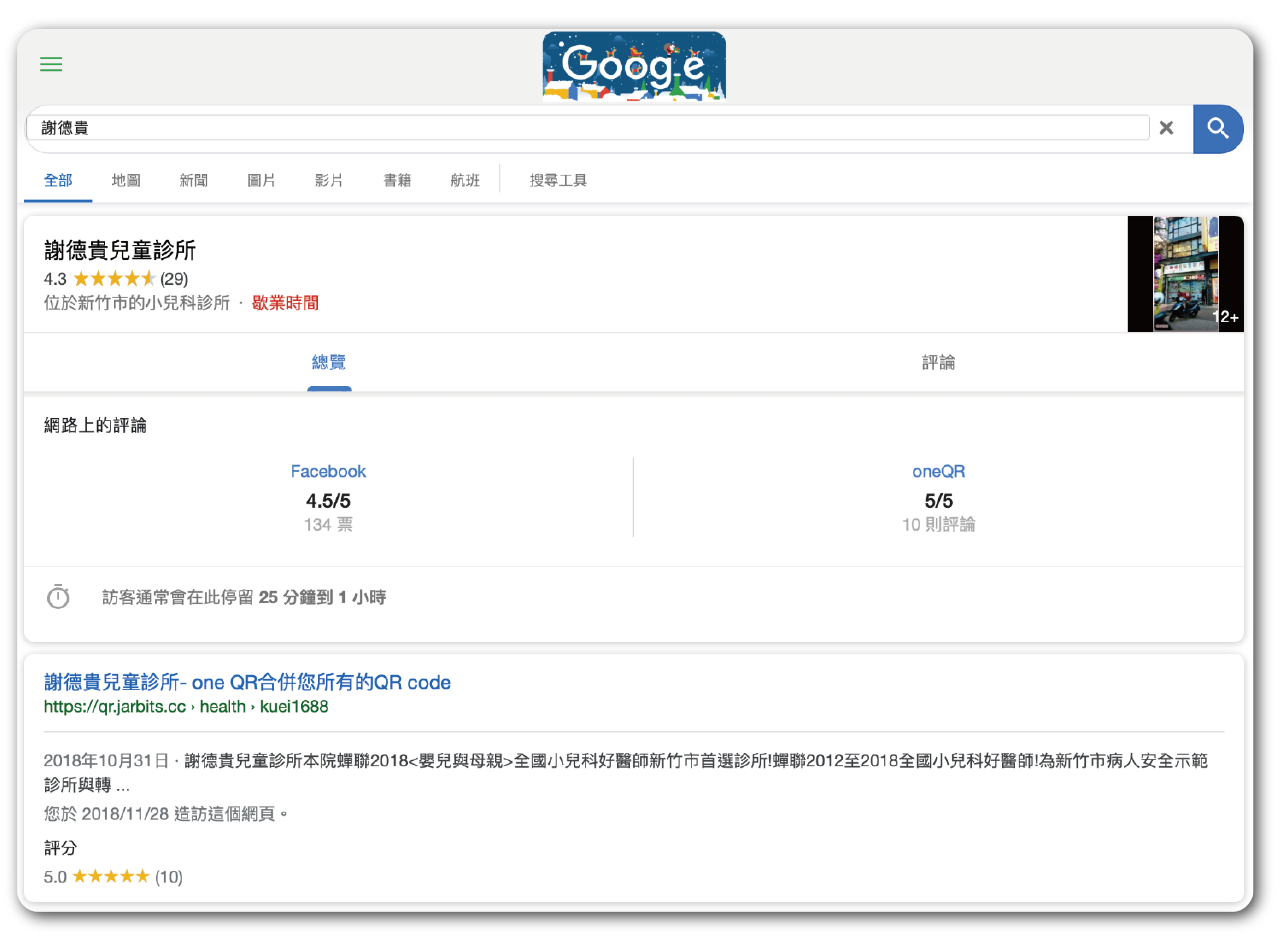Open the 影片 tab
Viewport: 1281px width, 944px height.
(x=329, y=180)
